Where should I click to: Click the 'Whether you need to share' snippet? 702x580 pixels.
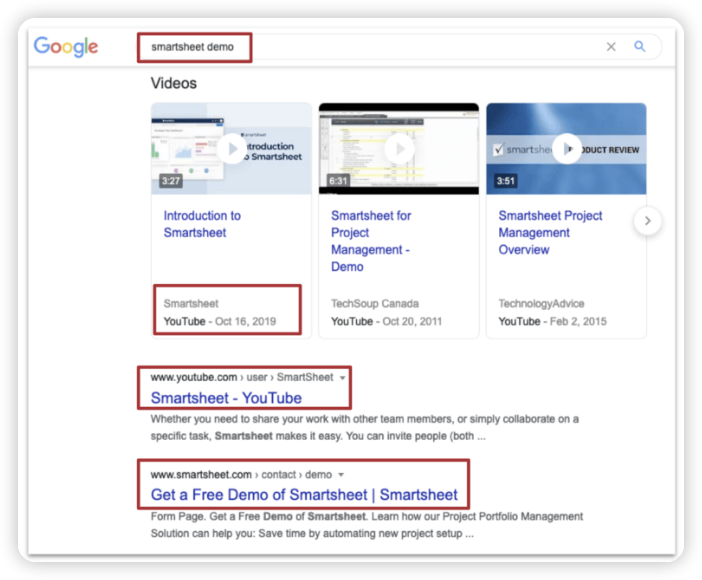pyautogui.click(x=364, y=427)
